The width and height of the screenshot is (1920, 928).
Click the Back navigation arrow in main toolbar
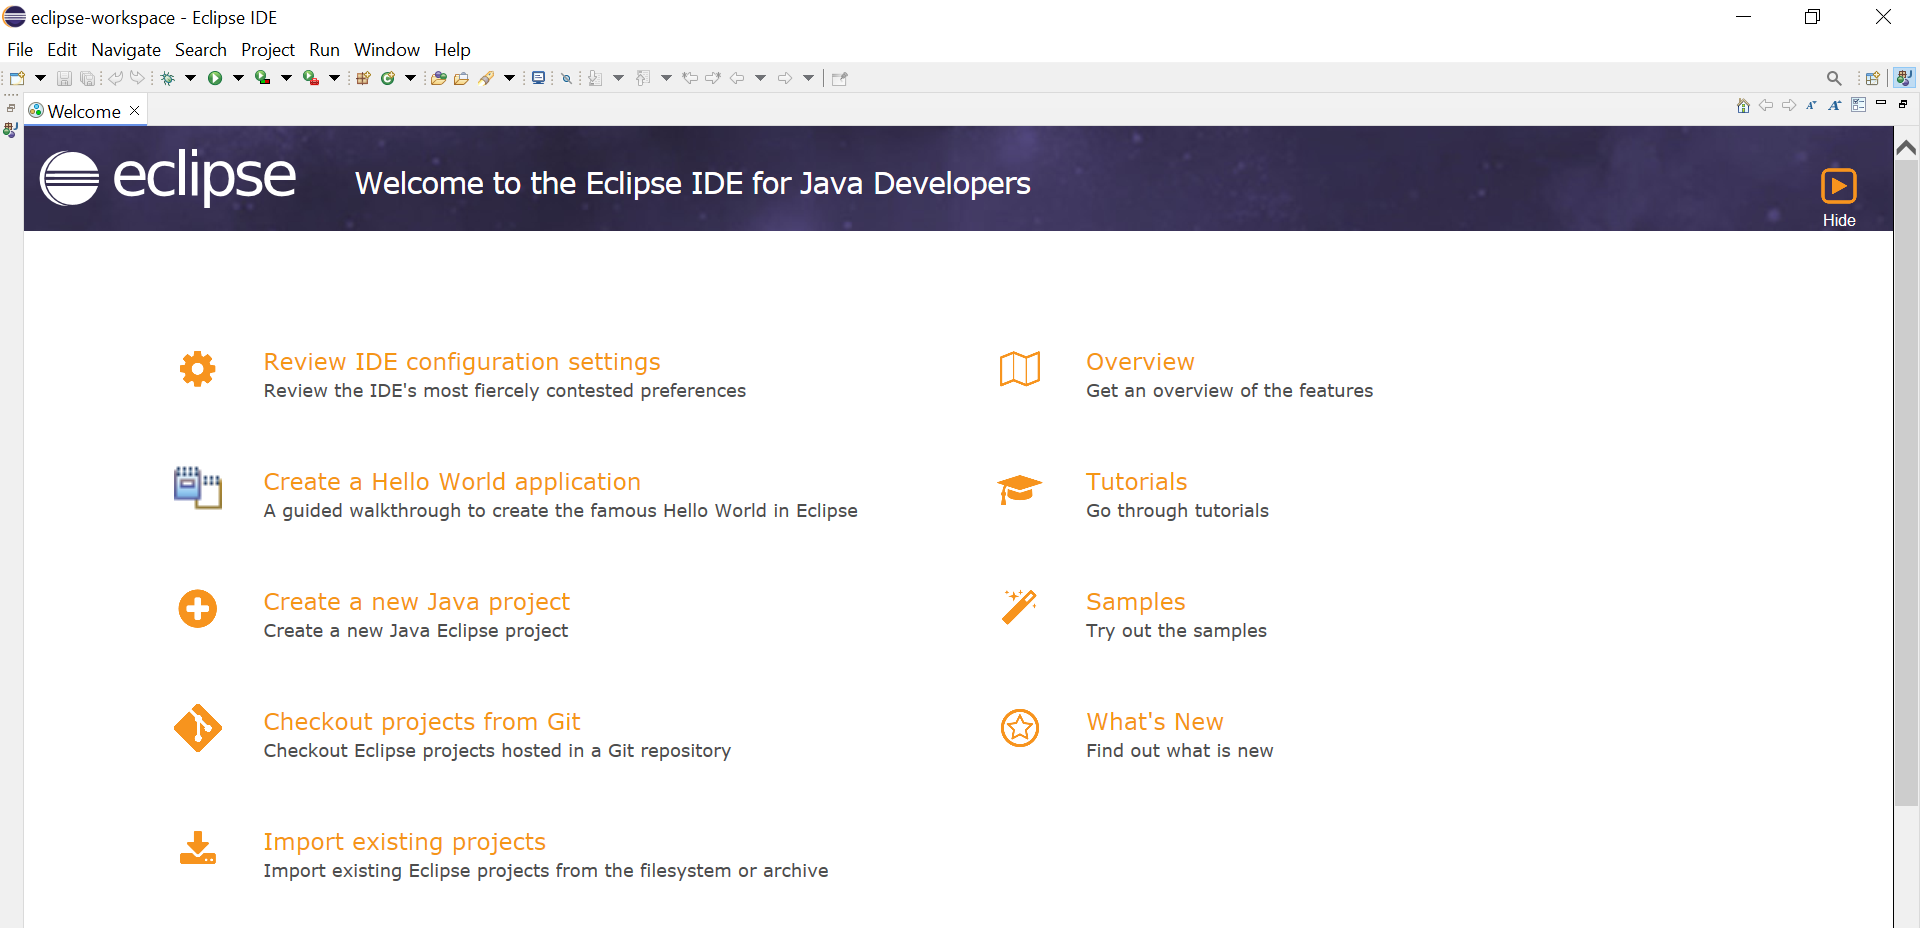(737, 78)
